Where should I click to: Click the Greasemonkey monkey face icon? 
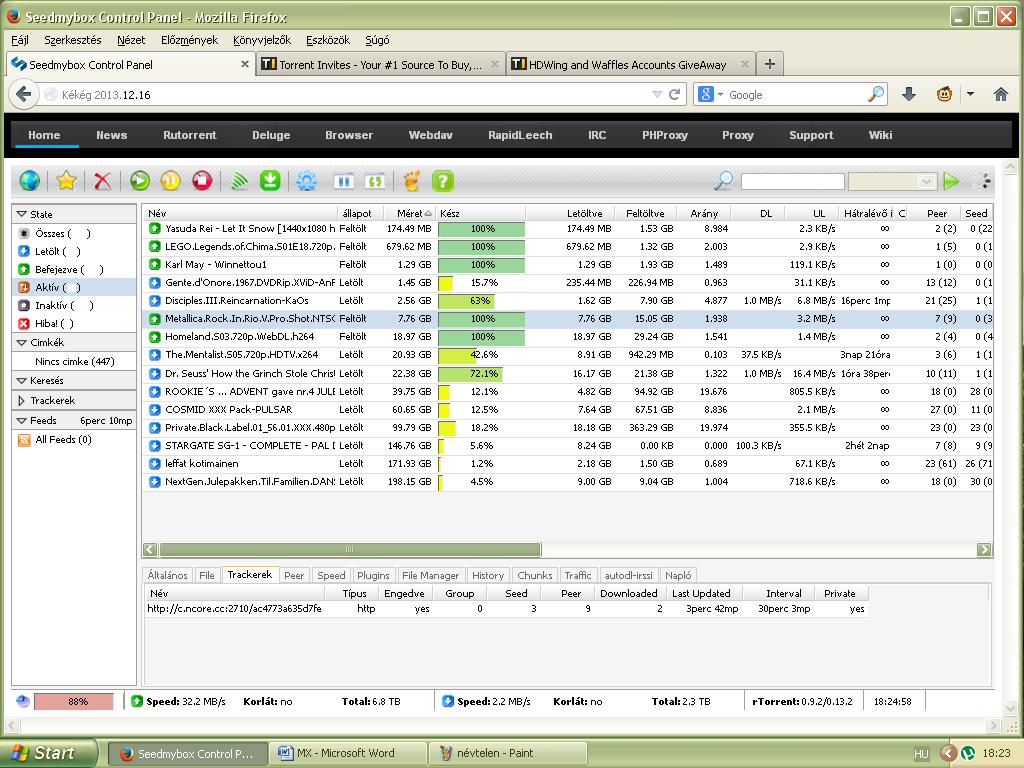[x=944, y=95]
